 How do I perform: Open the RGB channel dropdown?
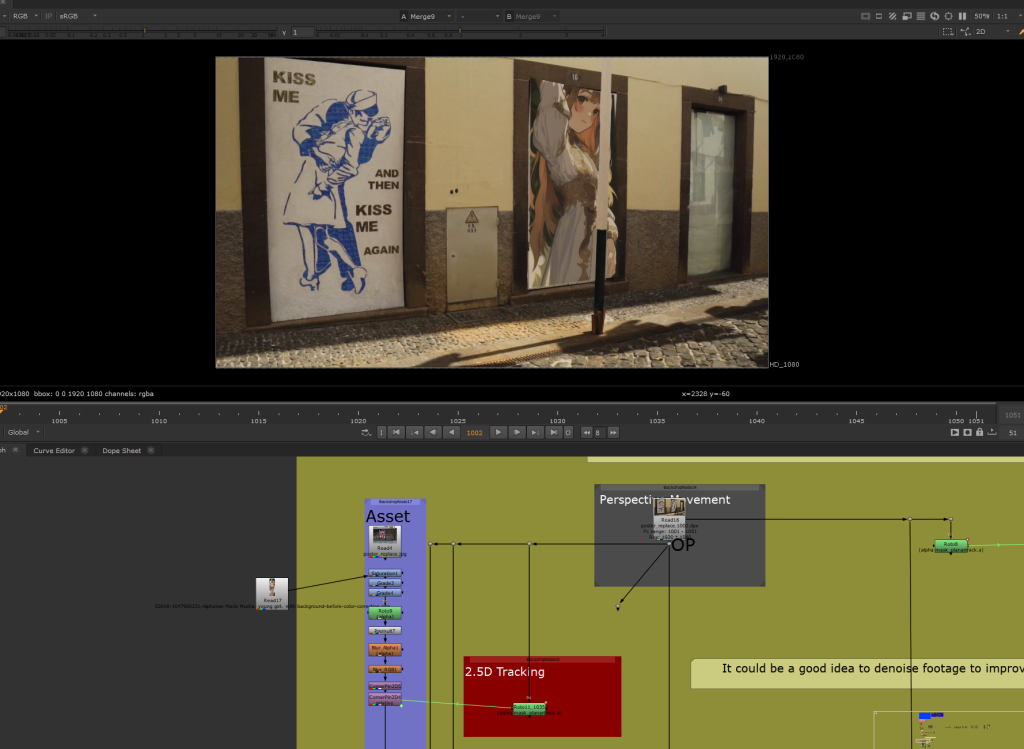[x=25, y=16]
